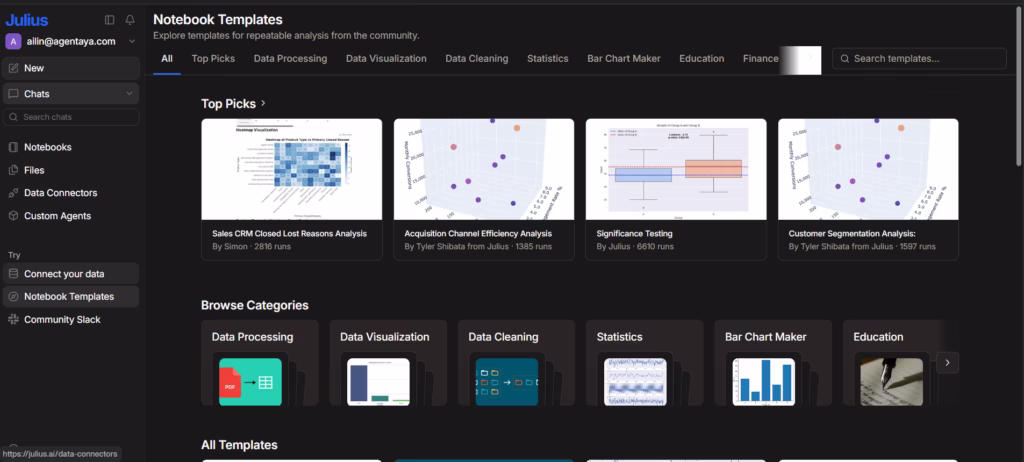Click the Sales CRM Closed Lost Reasons Analysis title
1024x462 pixels.
[289, 233]
